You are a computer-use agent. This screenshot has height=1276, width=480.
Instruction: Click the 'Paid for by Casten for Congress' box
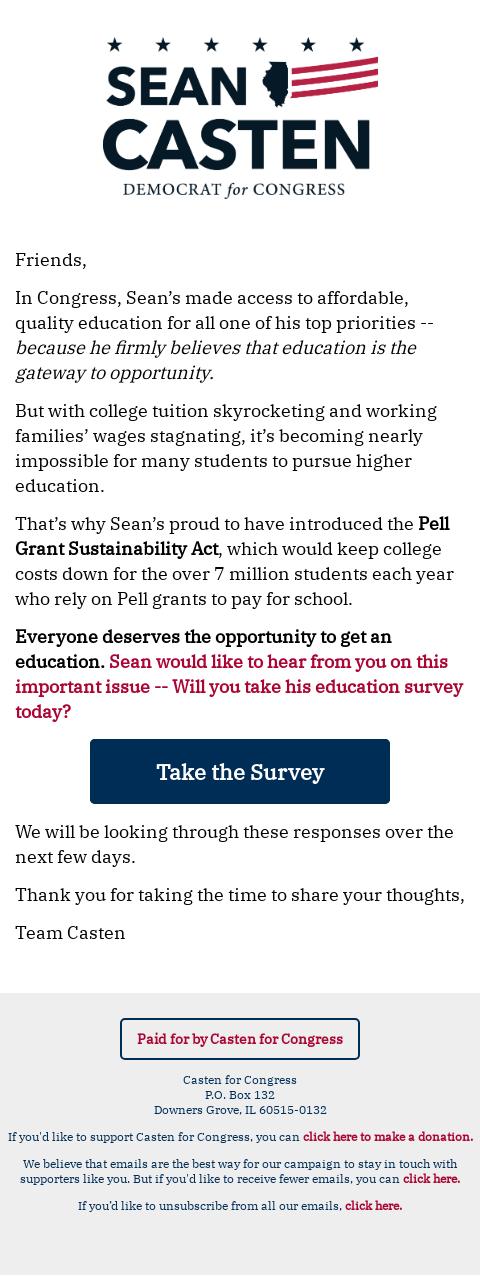(240, 1039)
